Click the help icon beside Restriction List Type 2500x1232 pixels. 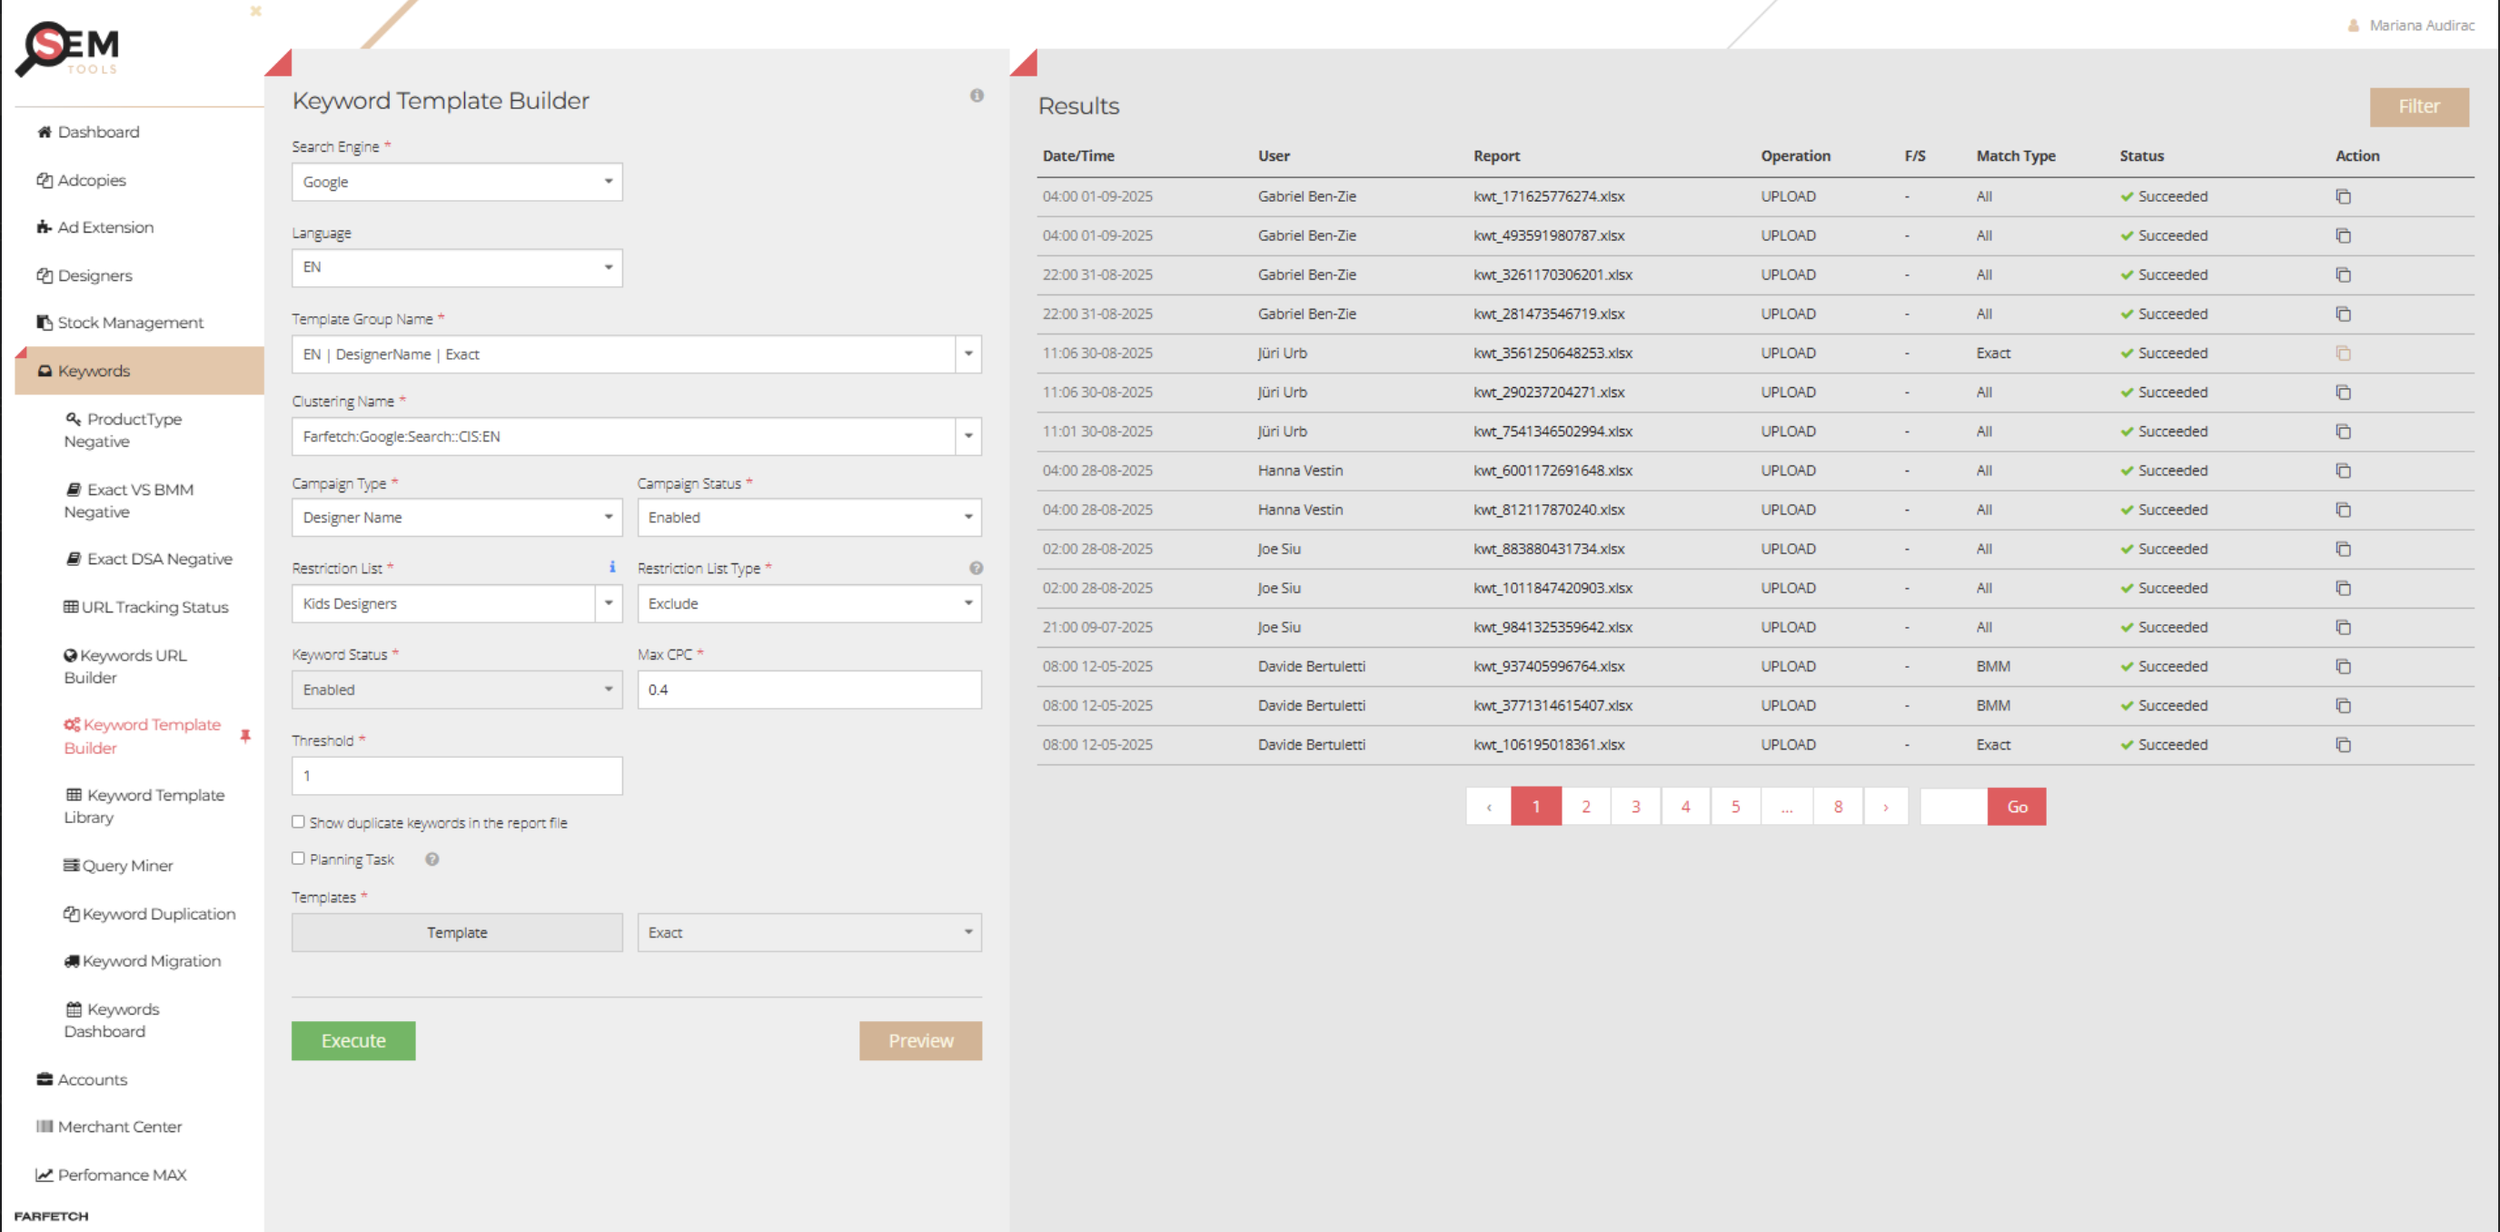pyautogui.click(x=976, y=568)
